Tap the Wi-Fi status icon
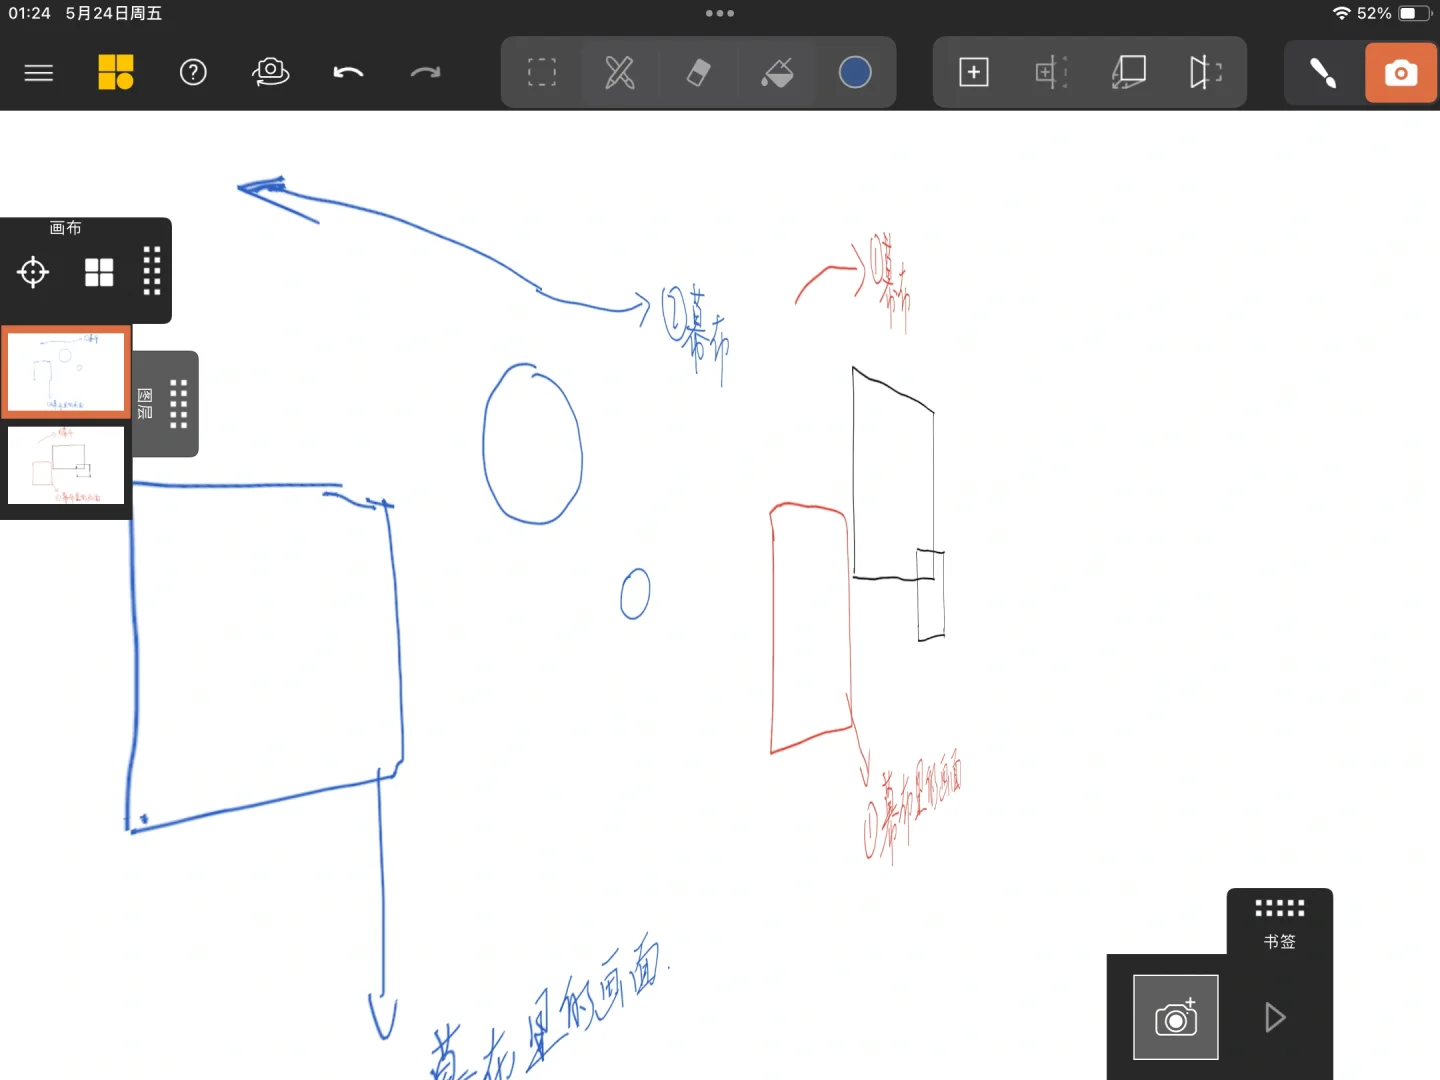Image resolution: width=1440 pixels, height=1080 pixels. point(1342,13)
